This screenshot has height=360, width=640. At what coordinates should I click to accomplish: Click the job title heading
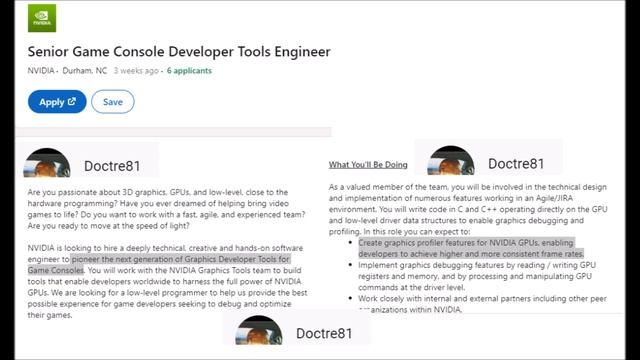pyautogui.click(x=179, y=51)
